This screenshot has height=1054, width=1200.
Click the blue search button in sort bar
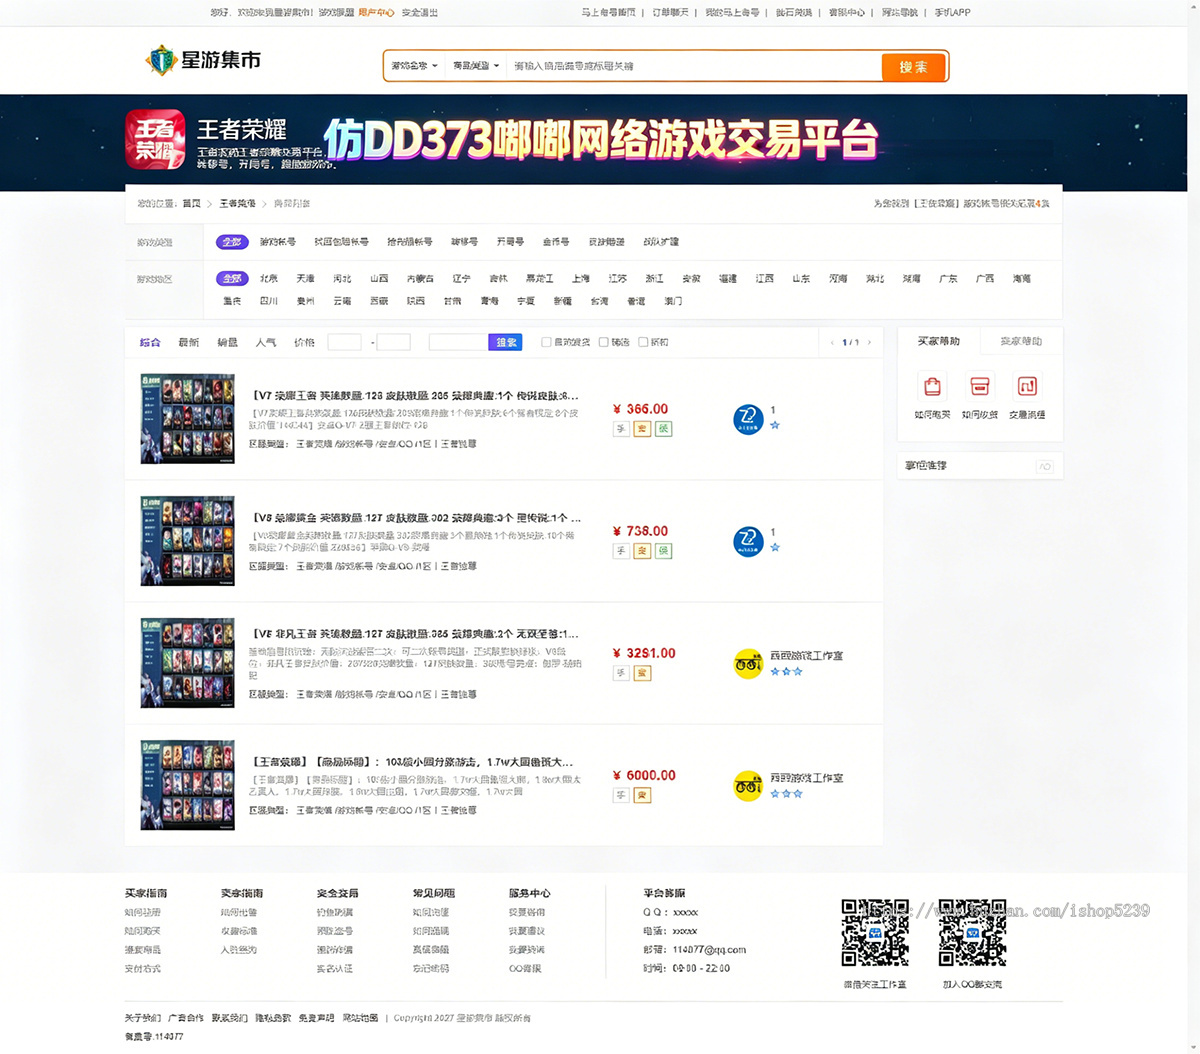point(506,342)
